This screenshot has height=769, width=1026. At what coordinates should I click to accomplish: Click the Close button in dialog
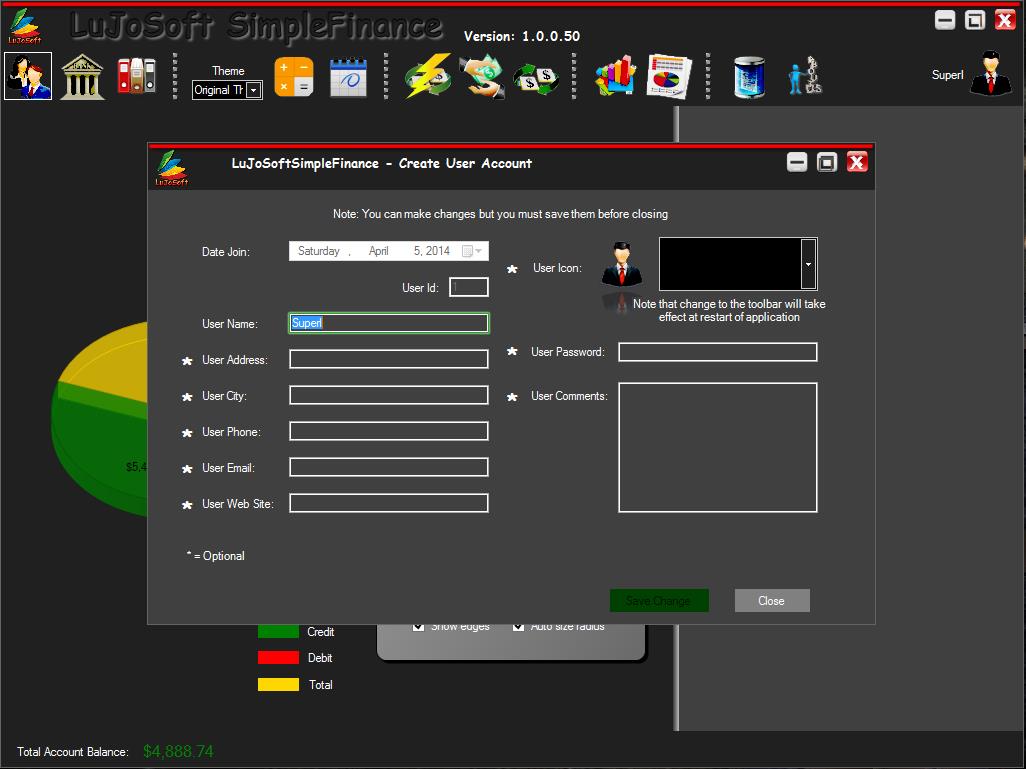click(772, 601)
